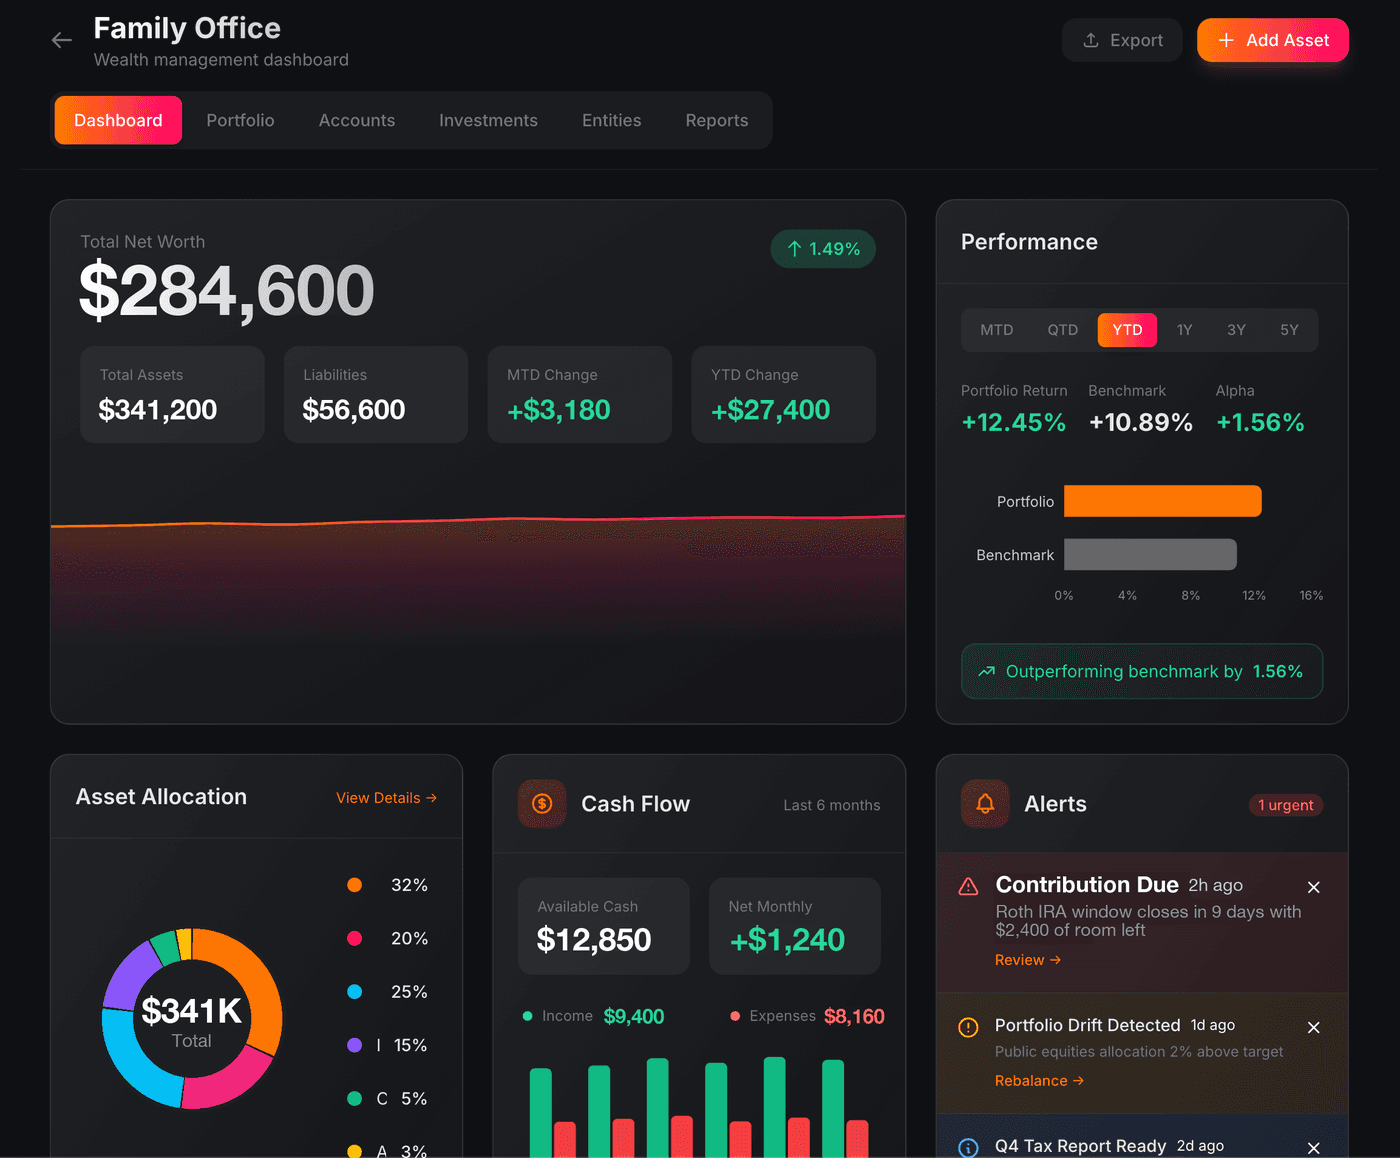This screenshot has height=1158, width=1400.
Task: Click the Add Asset button
Action: pos(1273,40)
